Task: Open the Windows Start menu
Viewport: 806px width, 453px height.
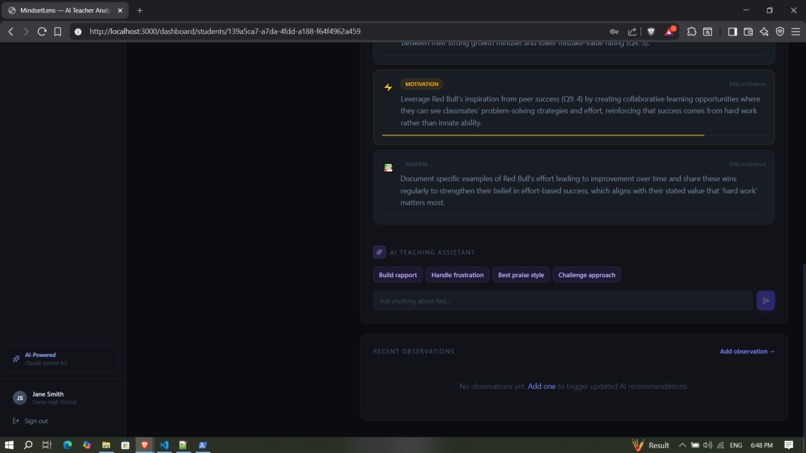Action: 9,445
